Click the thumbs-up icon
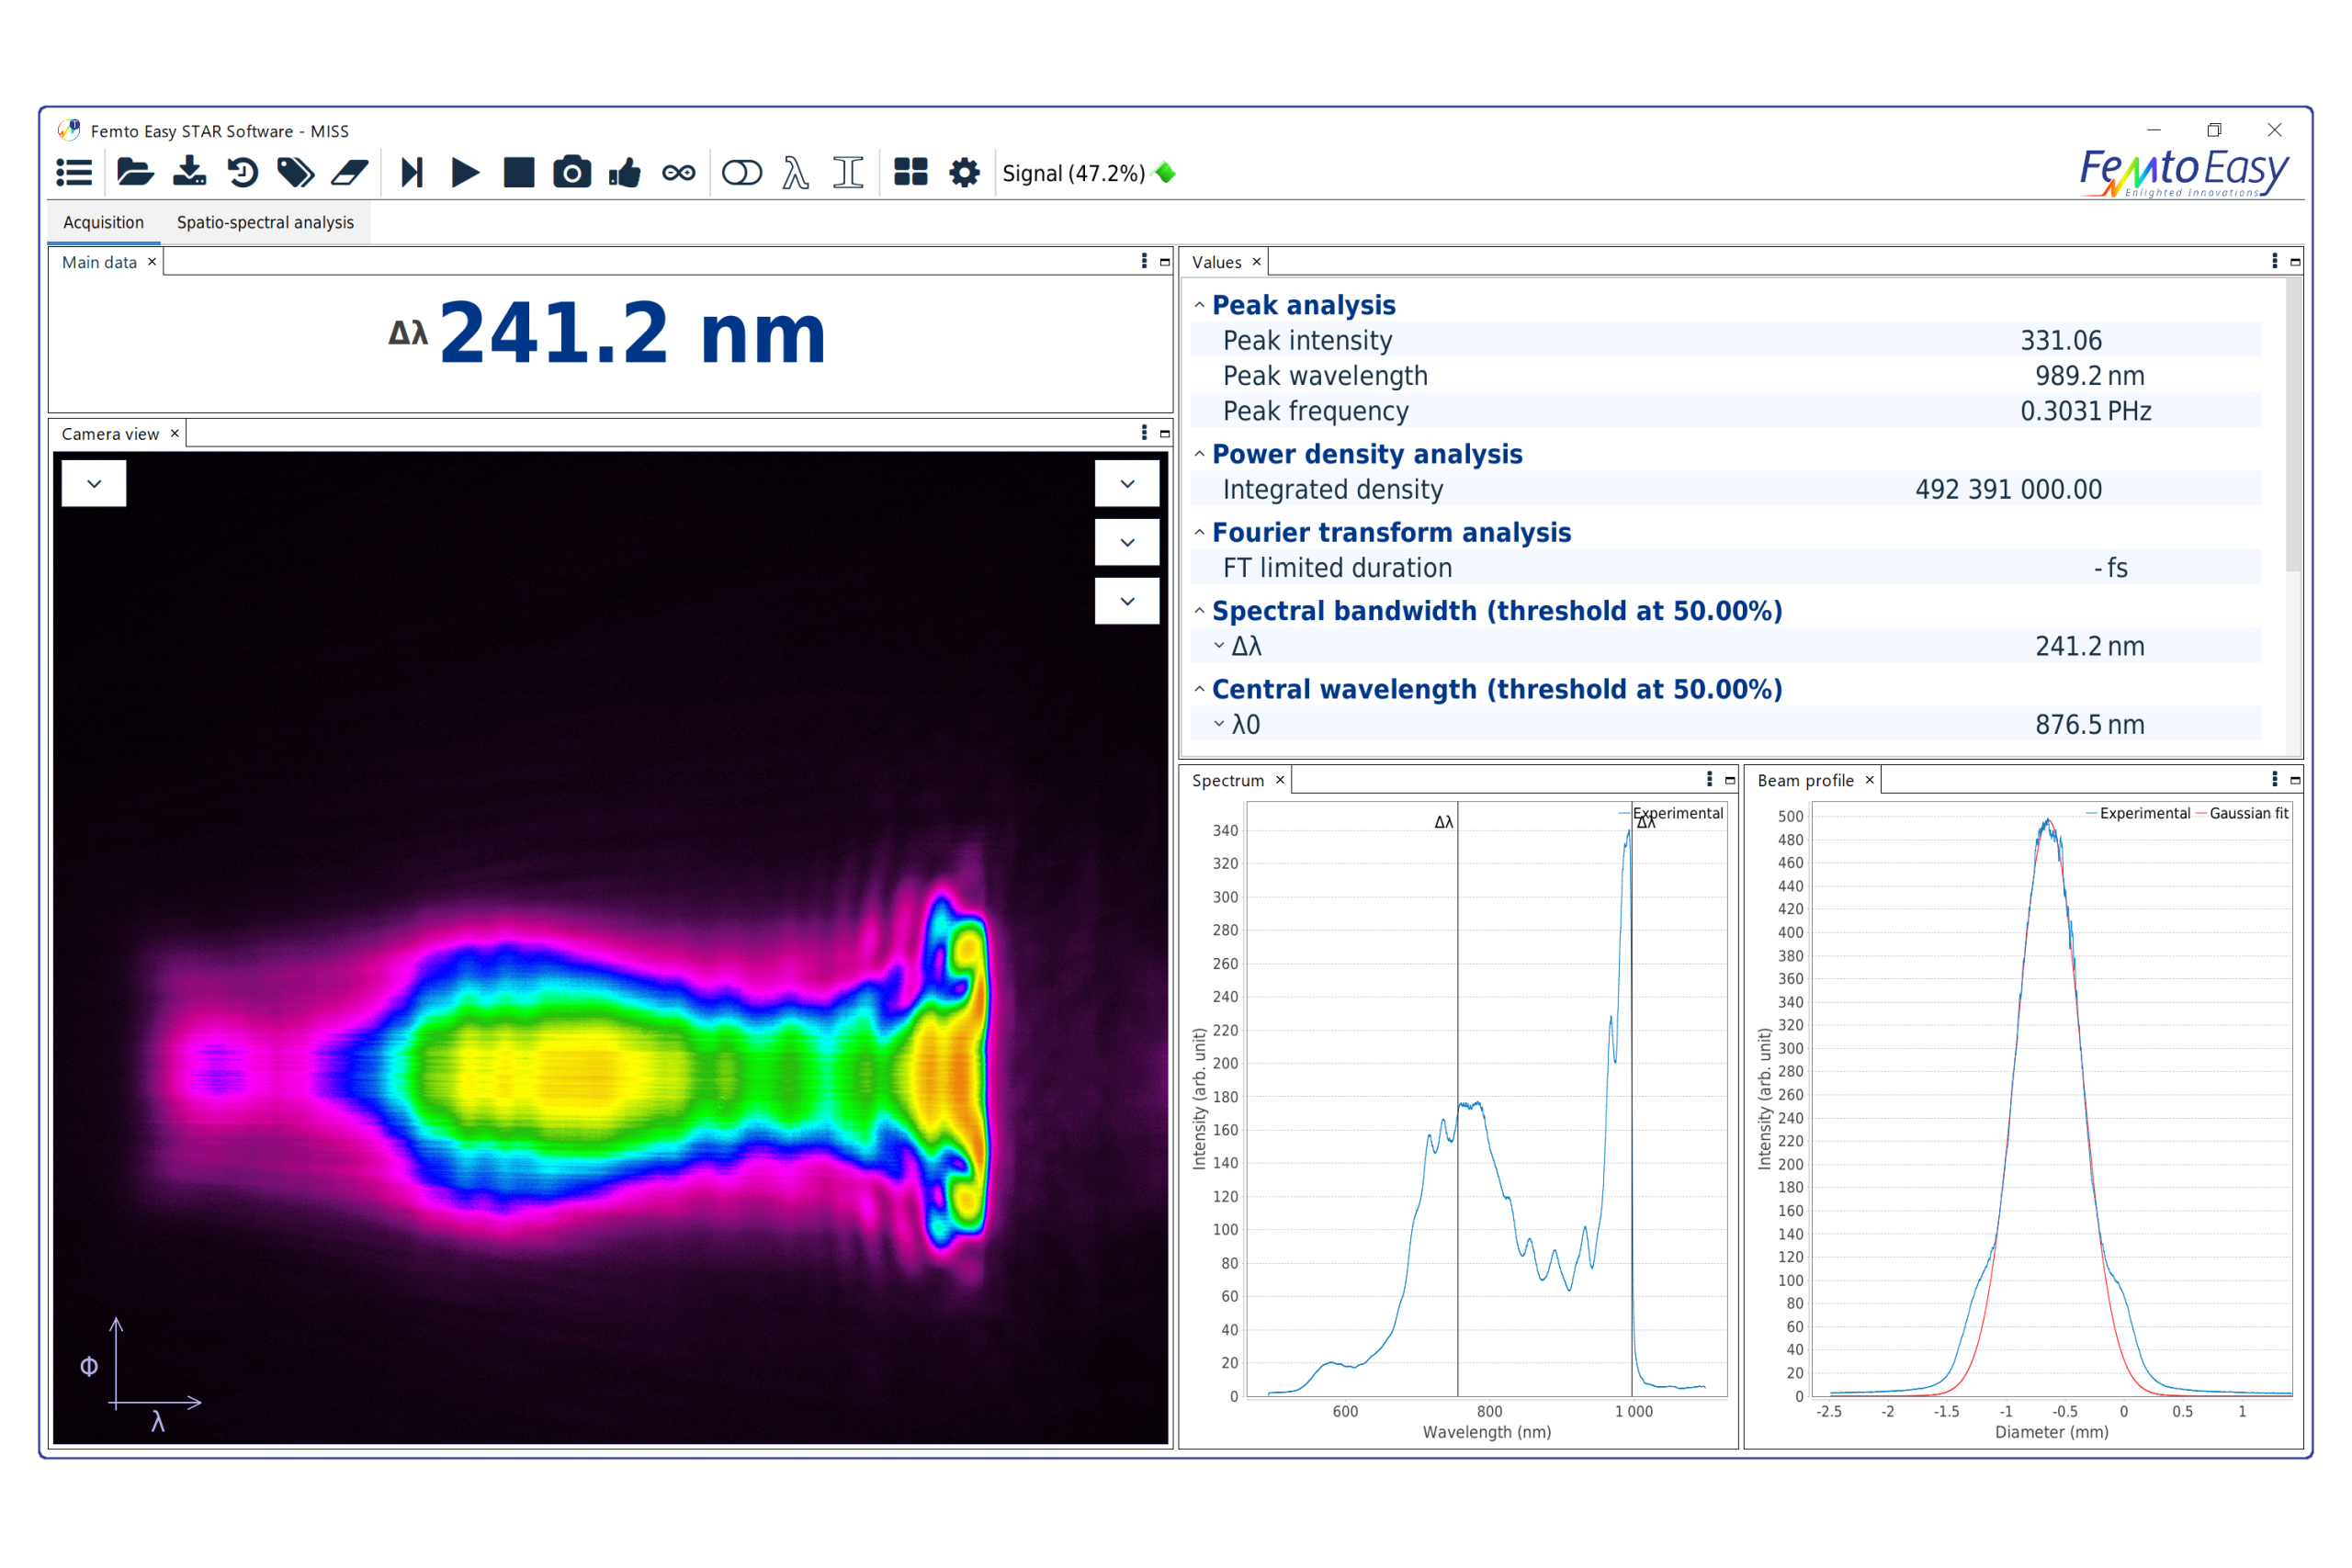This screenshot has width=2352, height=1568. click(x=625, y=173)
